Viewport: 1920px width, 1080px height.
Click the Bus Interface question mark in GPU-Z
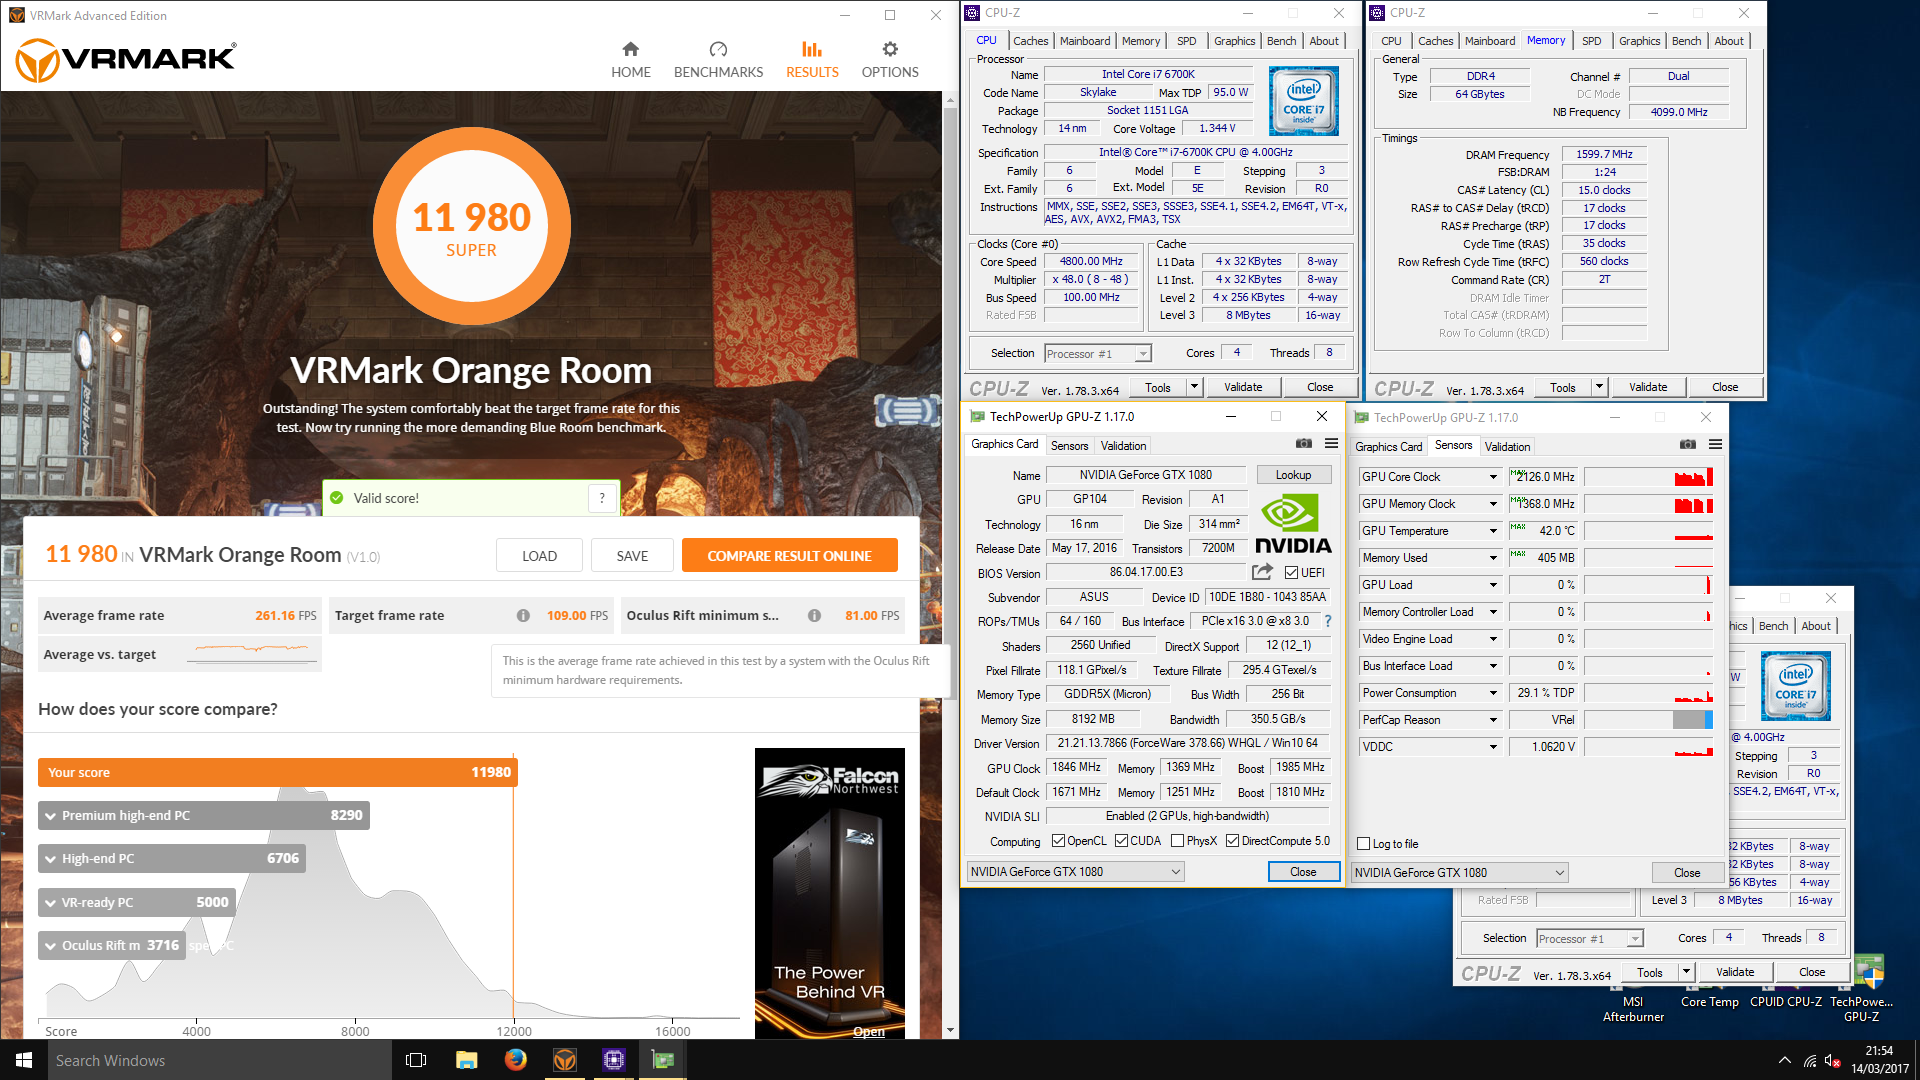click(1328, 621)
